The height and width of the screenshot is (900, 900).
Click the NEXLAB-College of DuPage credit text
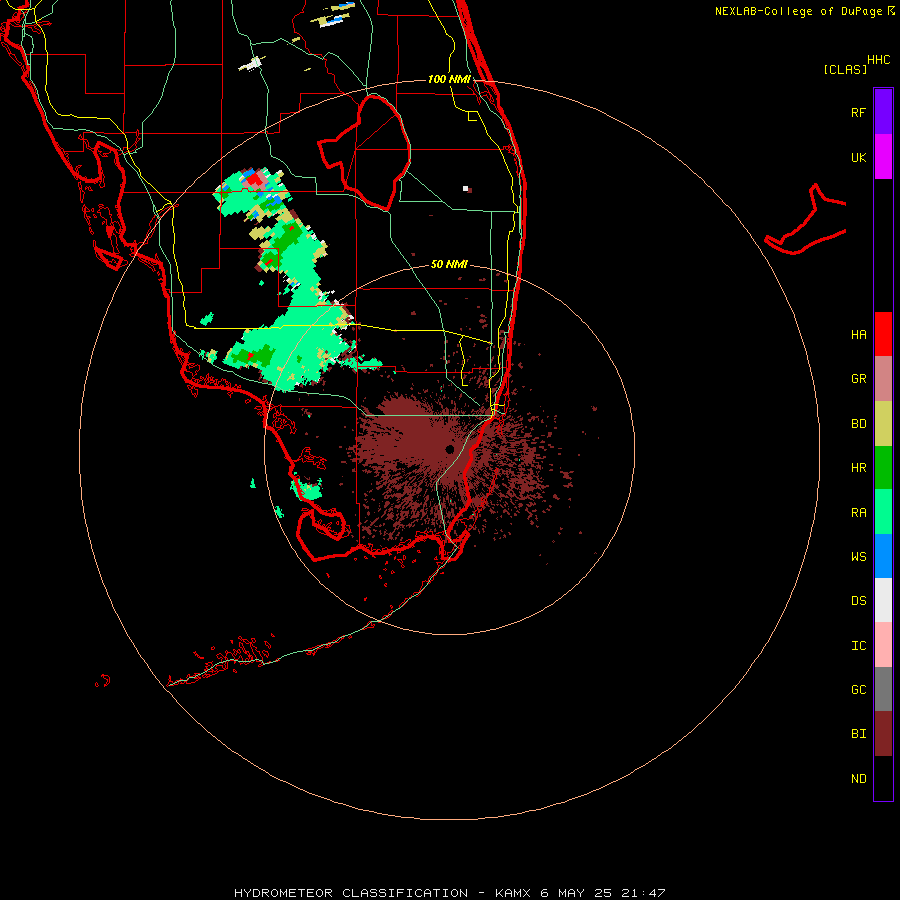point(798,11)
